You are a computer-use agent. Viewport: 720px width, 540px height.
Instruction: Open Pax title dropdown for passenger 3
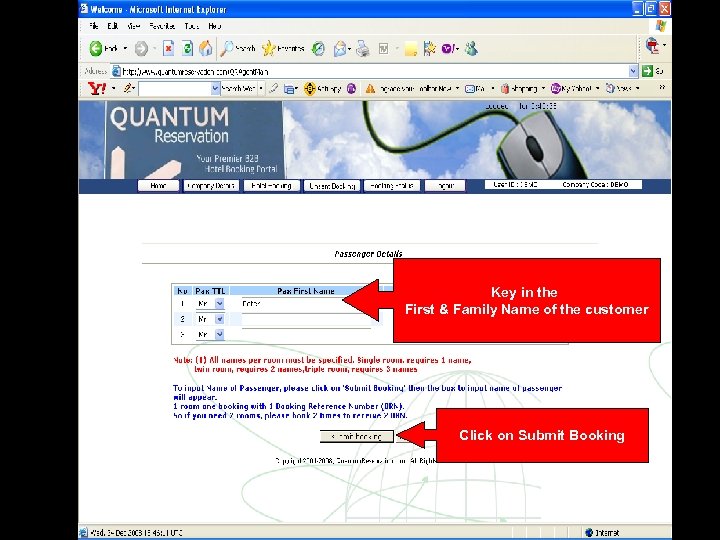click(x=219, y=334)
